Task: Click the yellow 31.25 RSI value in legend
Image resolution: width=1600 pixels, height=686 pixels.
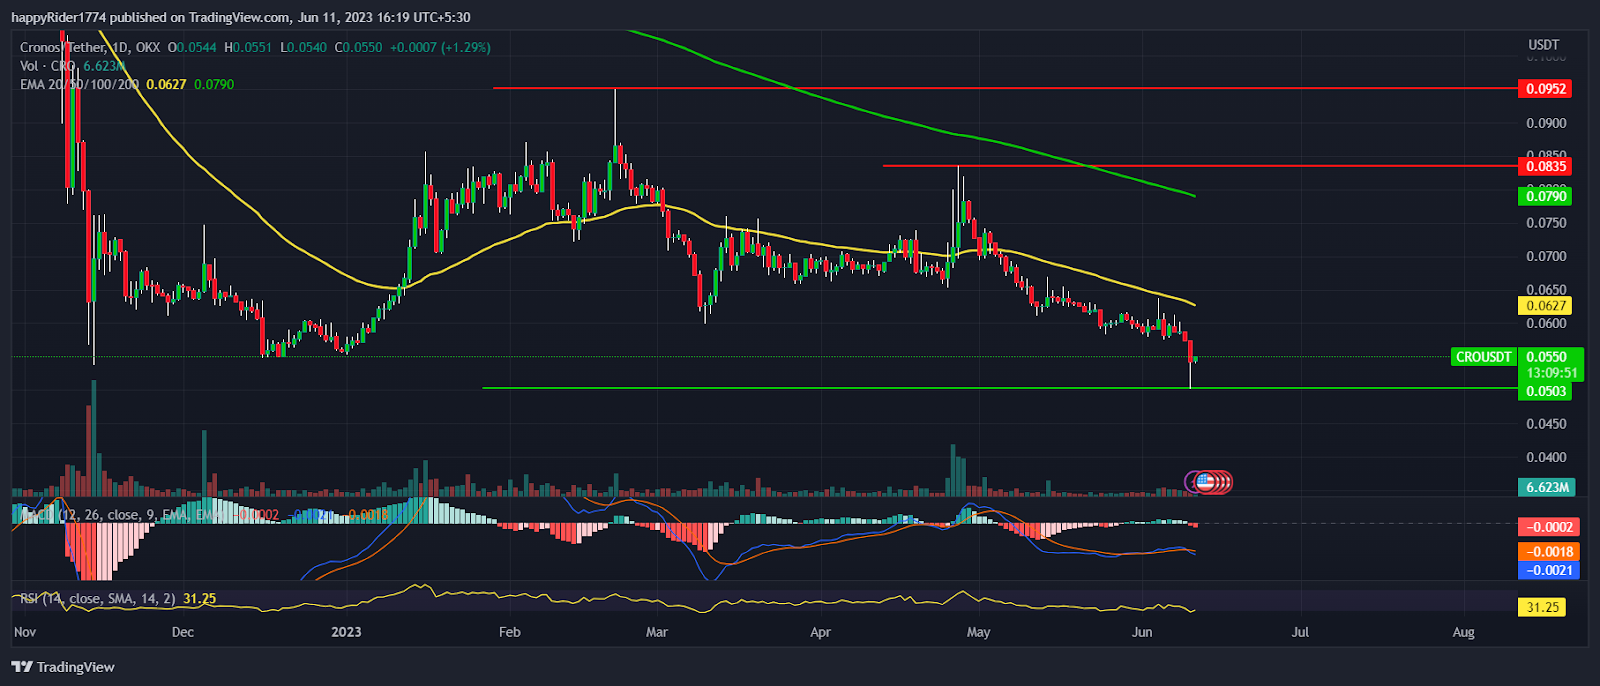Action: coord(199,599)
